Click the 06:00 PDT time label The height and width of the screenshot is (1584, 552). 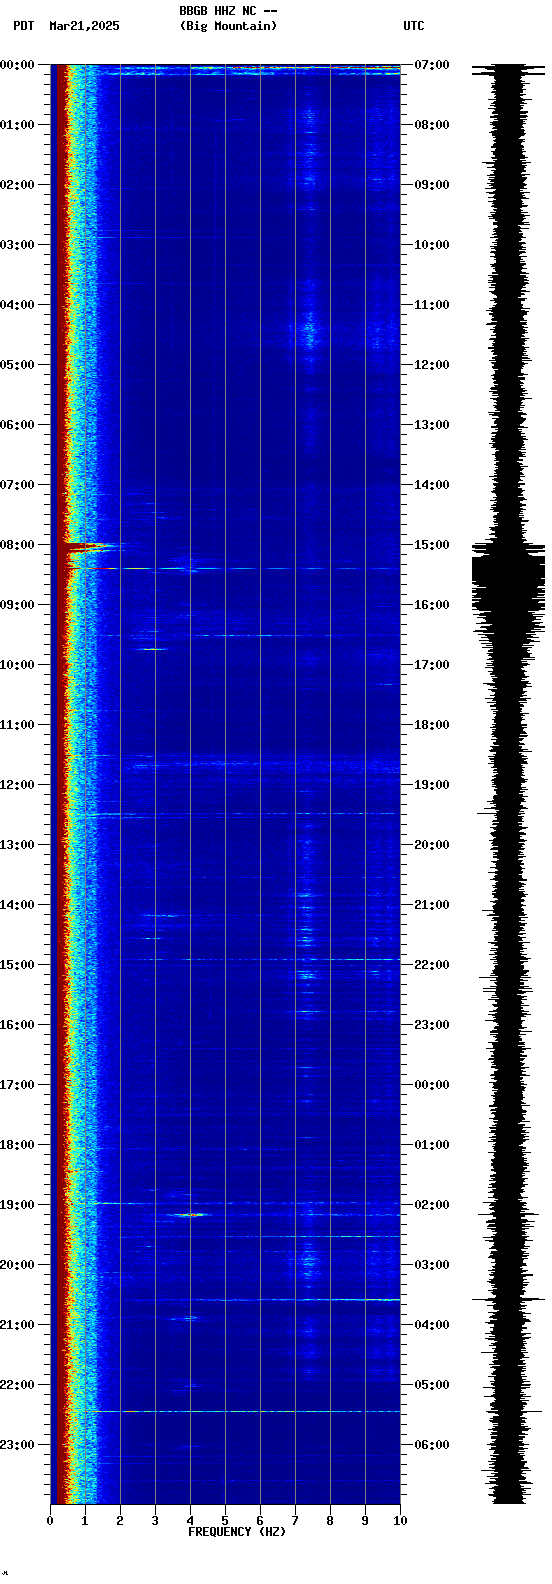click(x=18, y=425)
